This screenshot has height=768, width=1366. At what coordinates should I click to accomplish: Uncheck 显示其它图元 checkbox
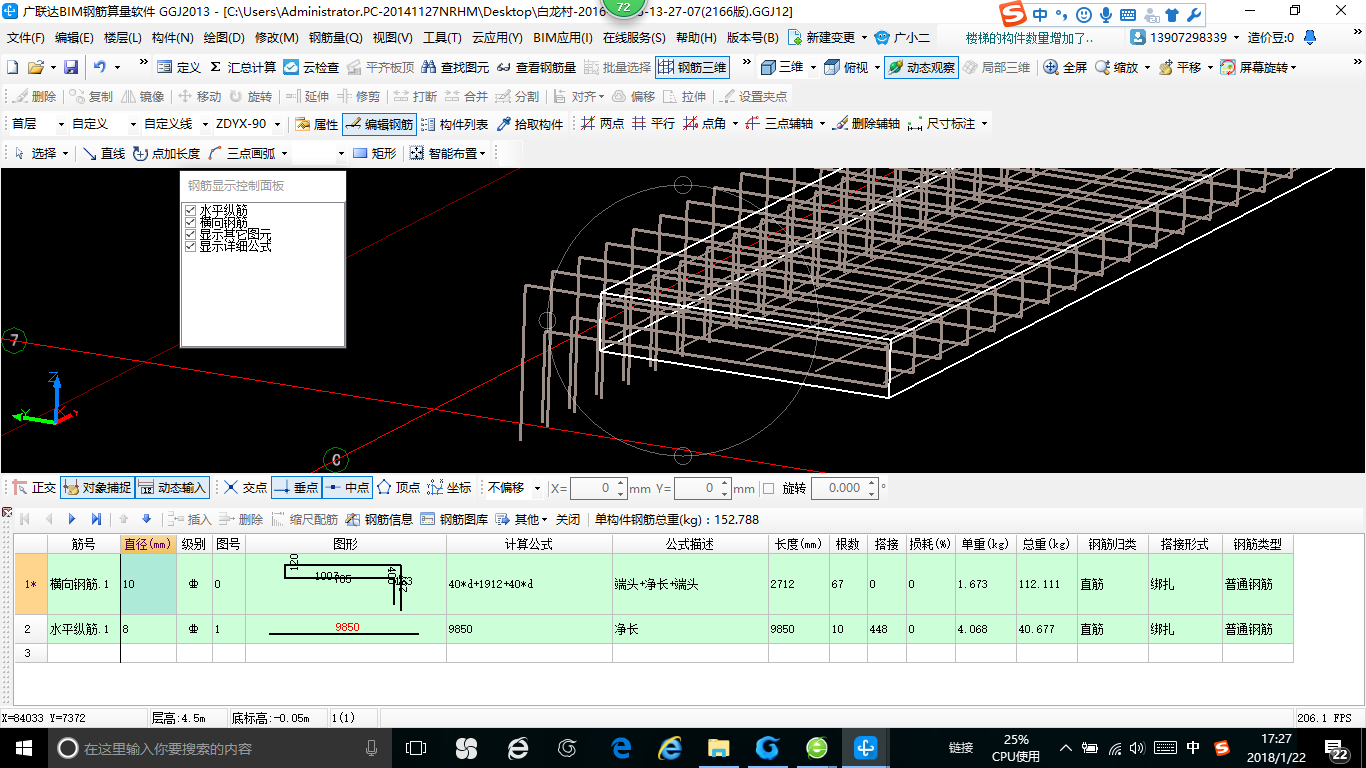coord(190,234)
